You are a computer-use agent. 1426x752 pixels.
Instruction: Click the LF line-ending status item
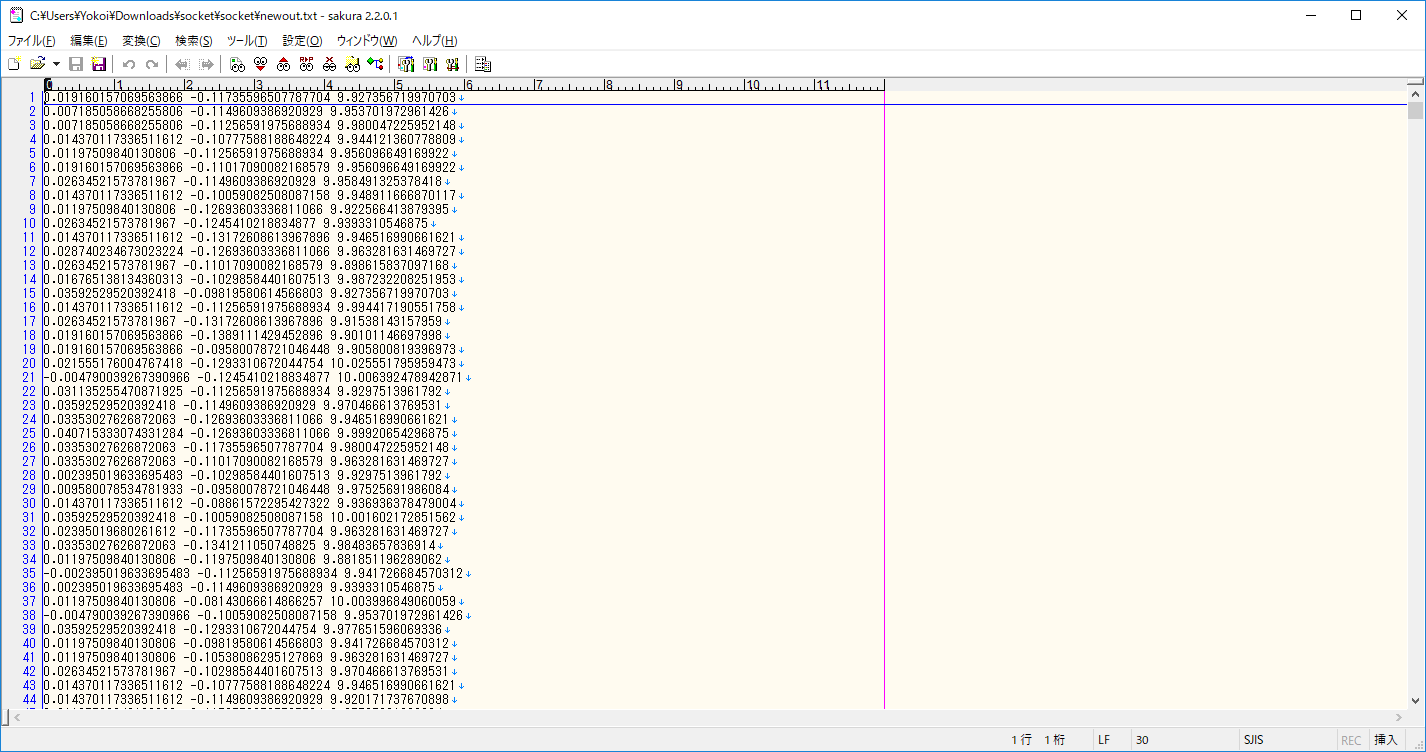point(1103,739)
